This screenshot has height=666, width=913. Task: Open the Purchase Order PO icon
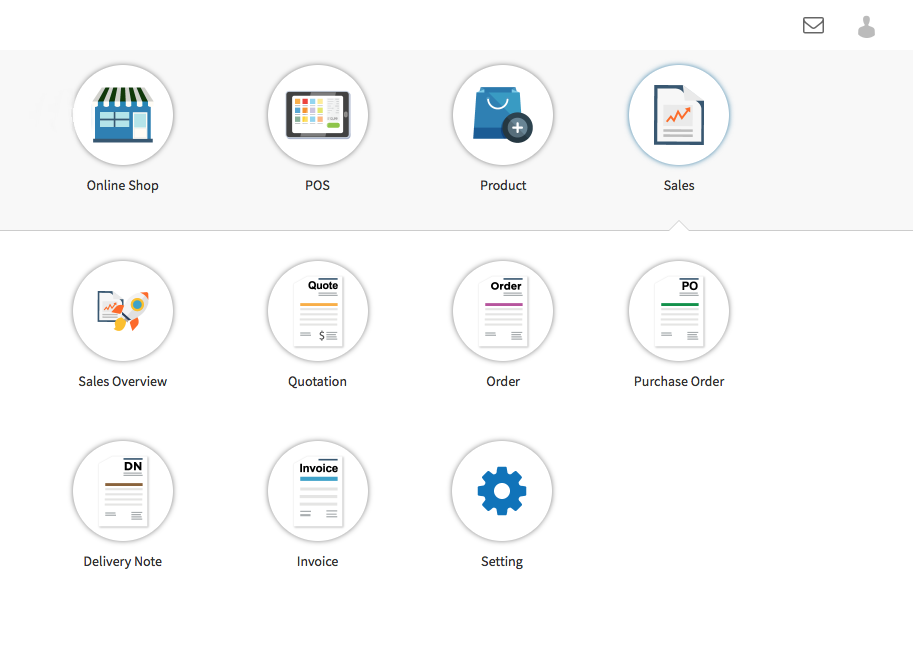(679, 311)
